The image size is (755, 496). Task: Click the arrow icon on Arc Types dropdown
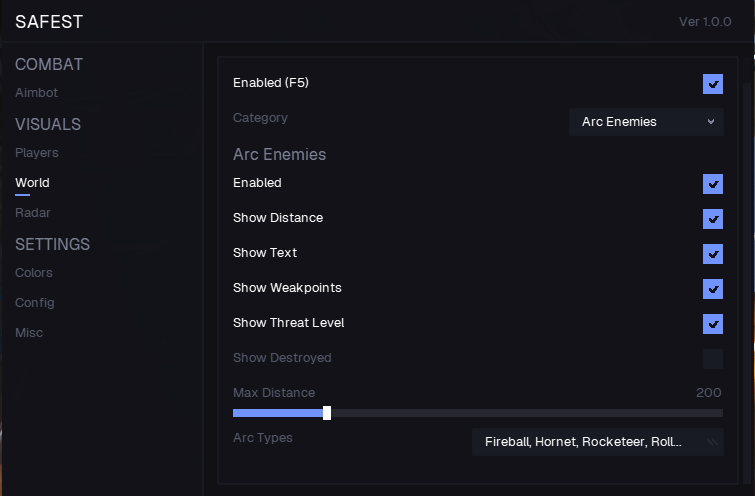[711, 442]
